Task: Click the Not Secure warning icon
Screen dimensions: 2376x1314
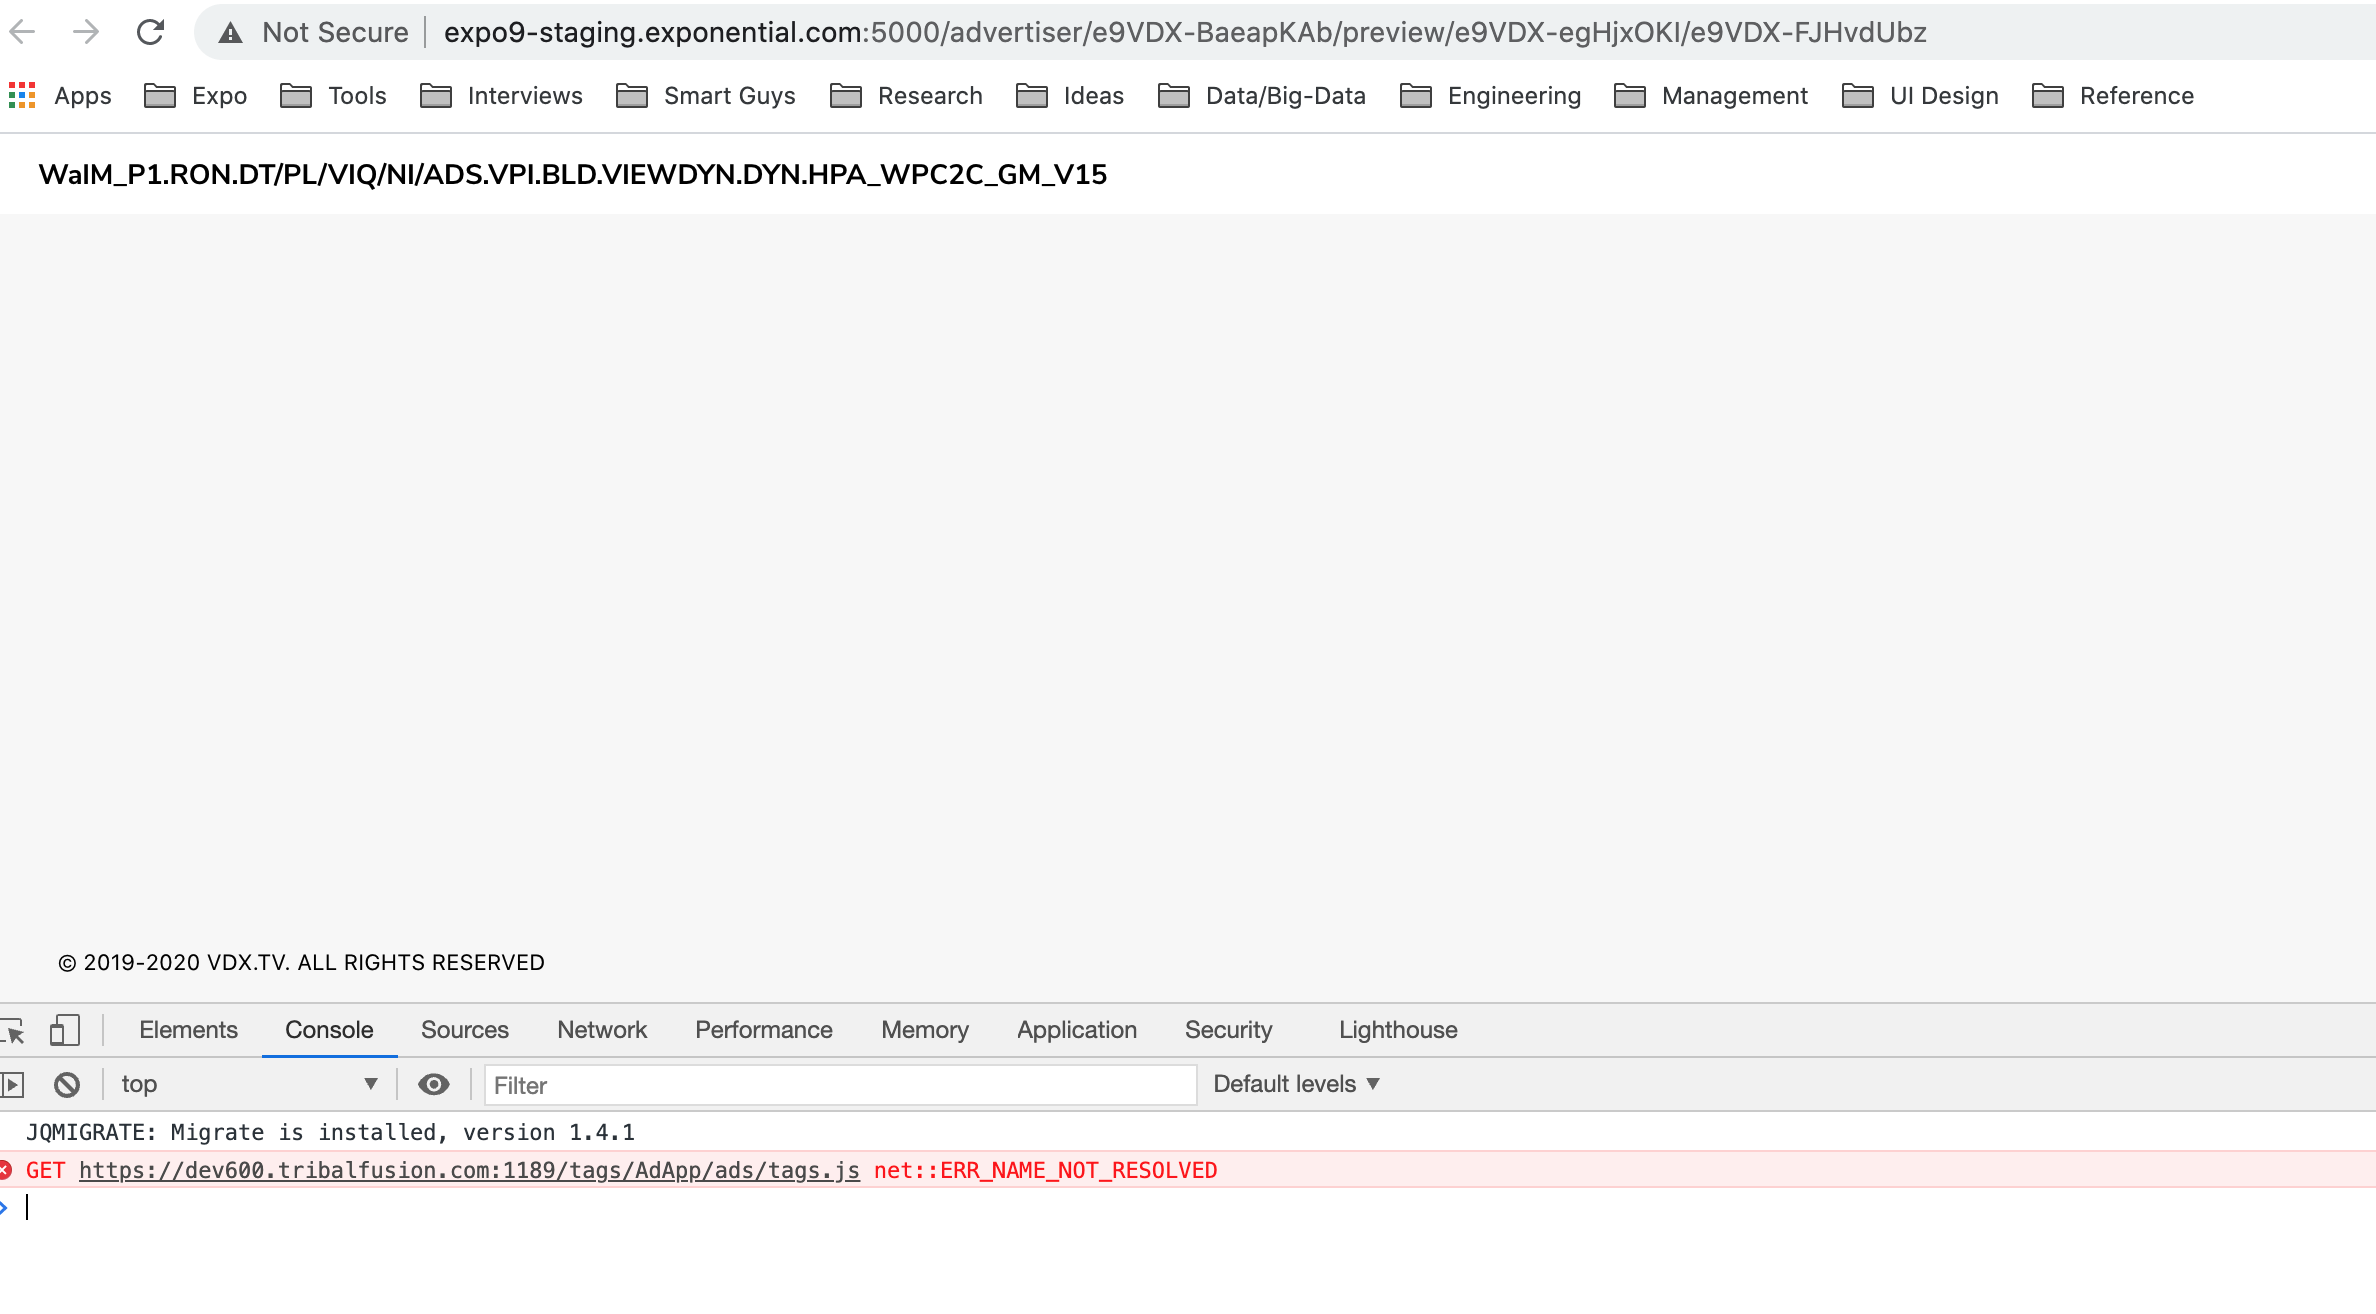Action: (x=231, y=33)
